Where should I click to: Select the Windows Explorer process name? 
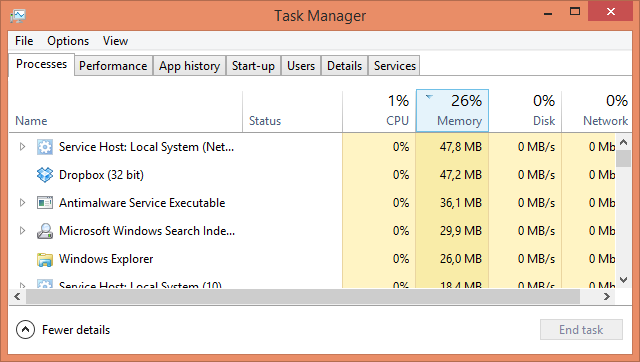coord(106,259)
